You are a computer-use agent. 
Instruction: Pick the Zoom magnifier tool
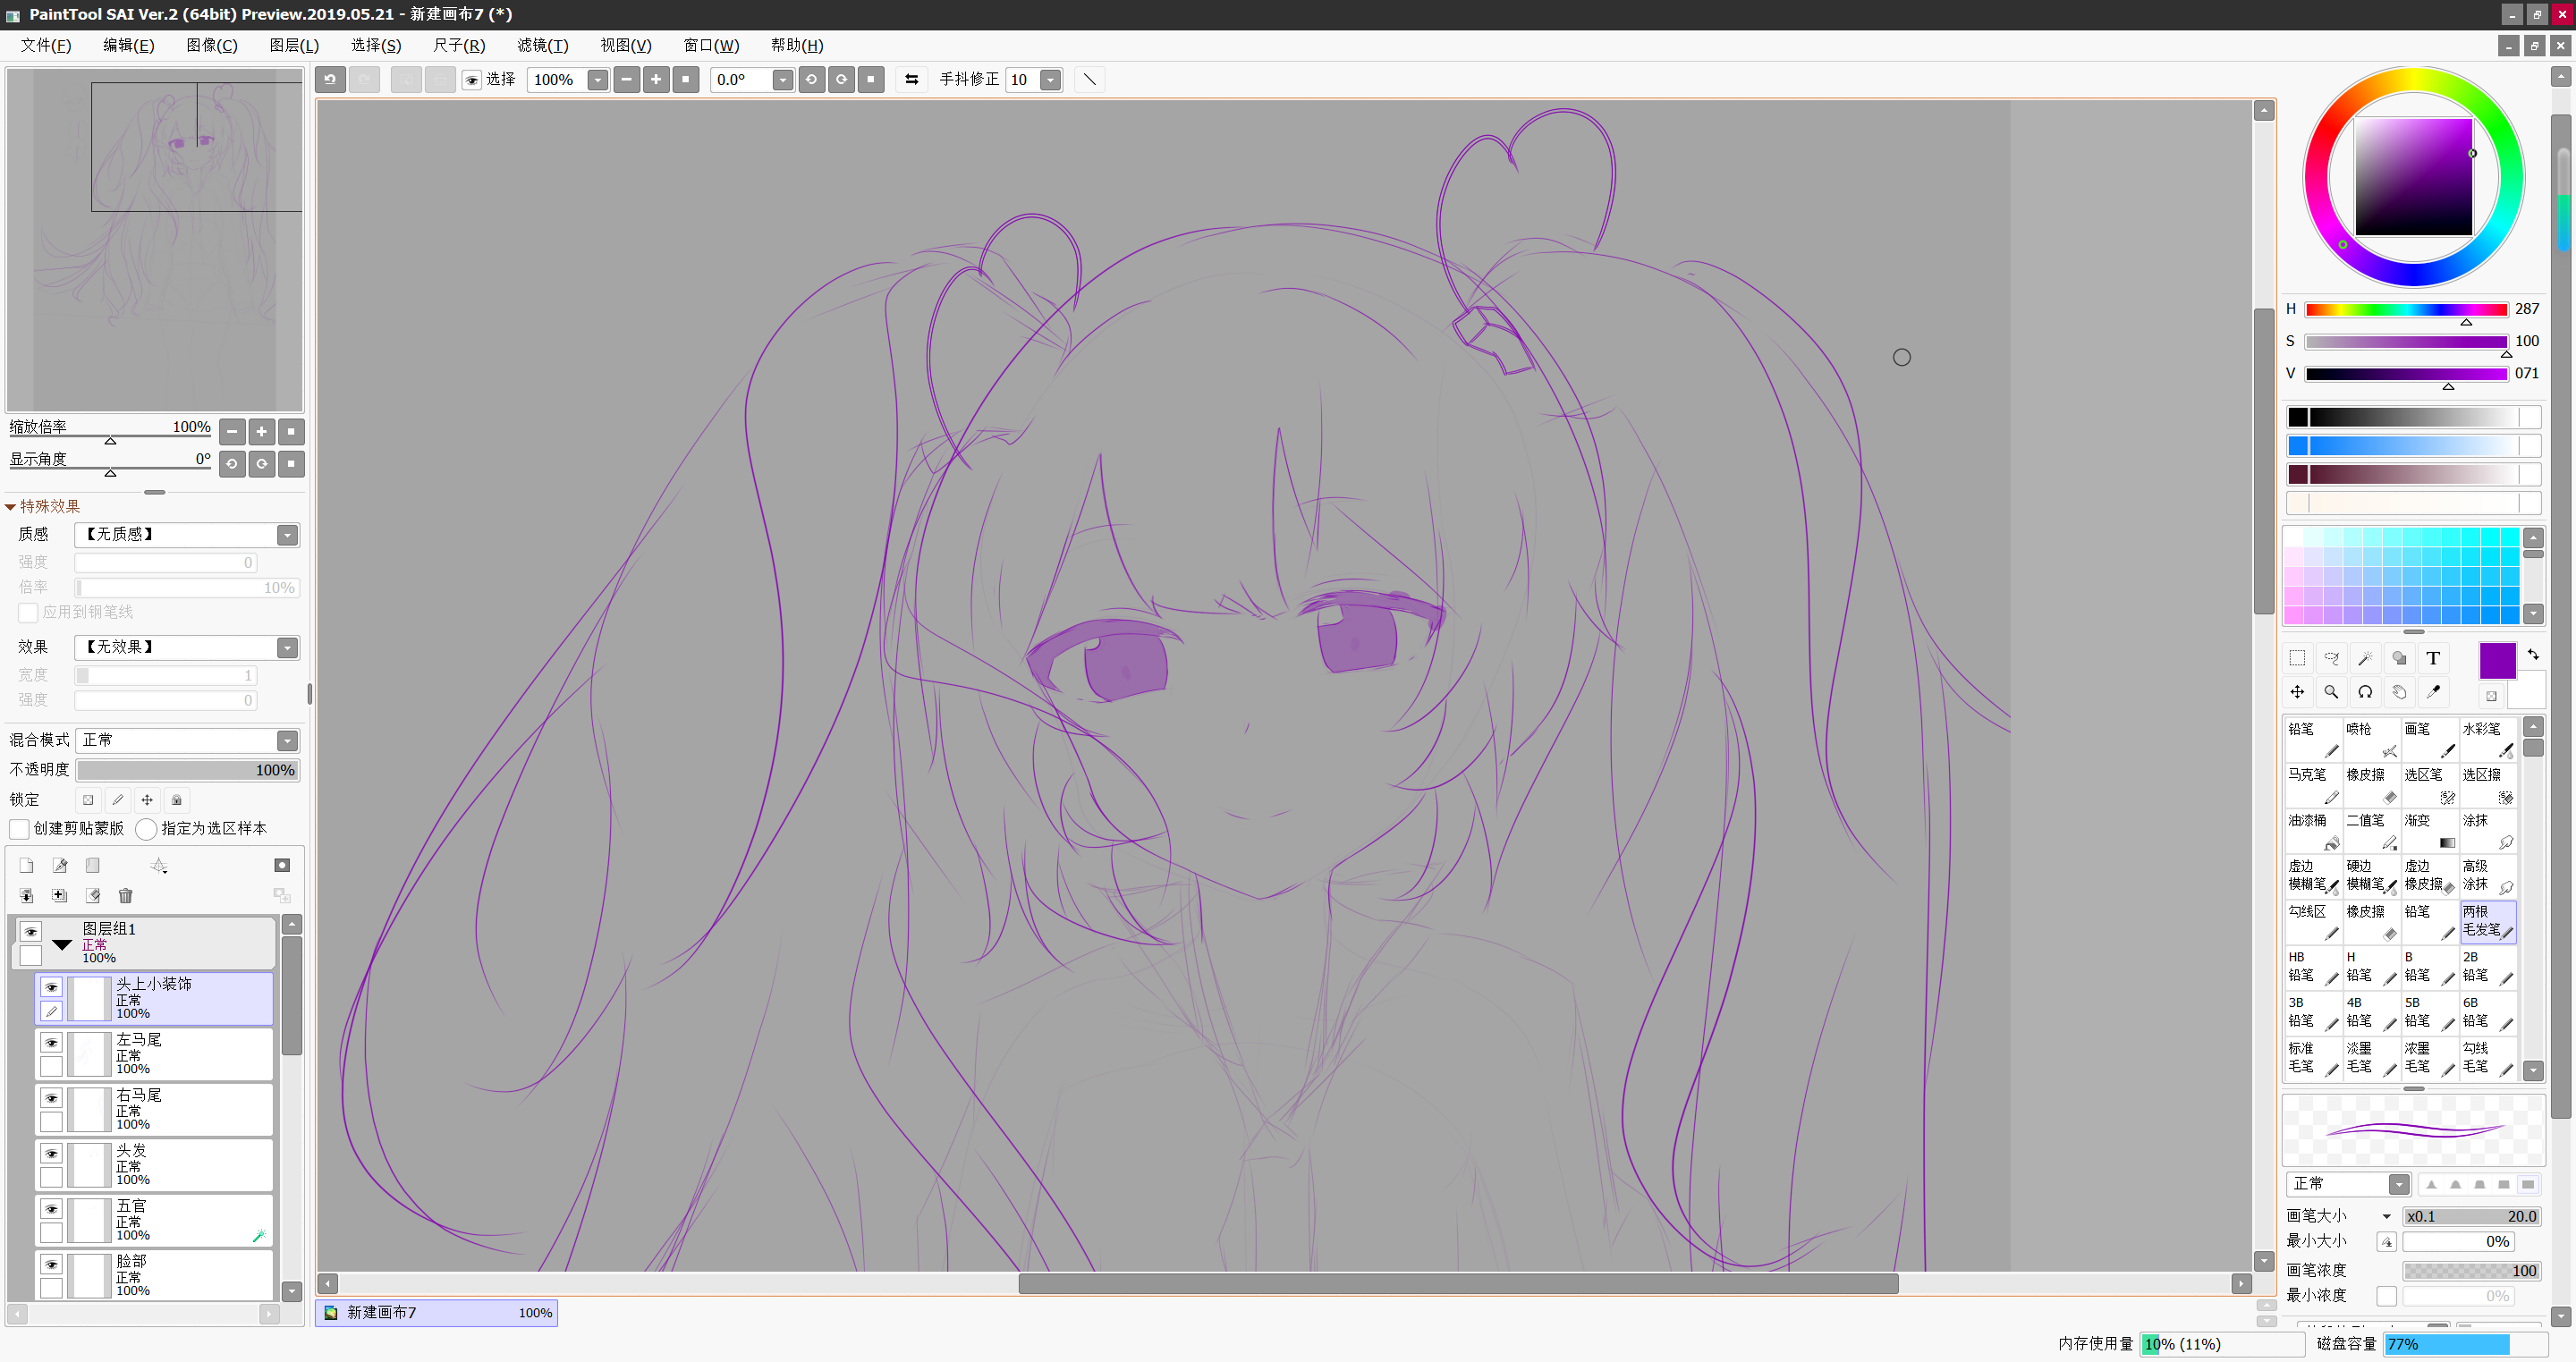click(x=2331, y=692)
